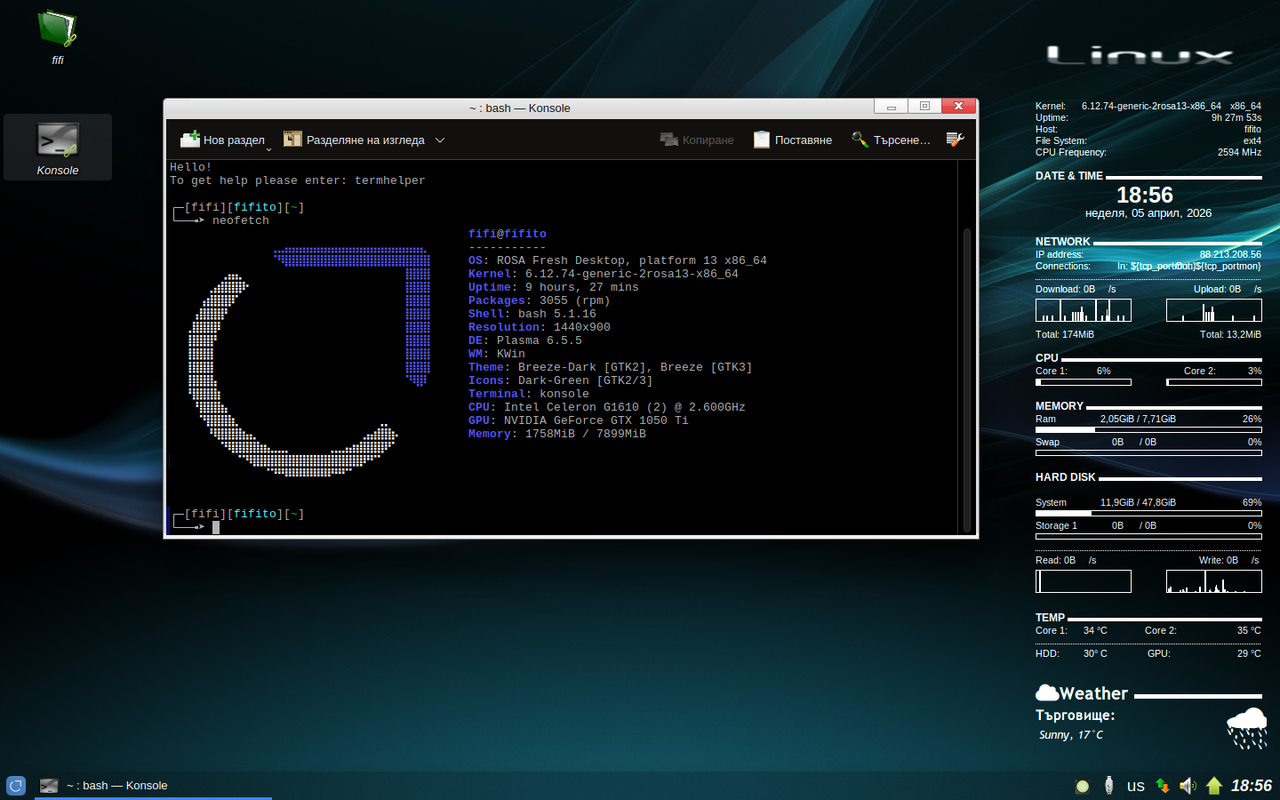Image resolution: width=1280 pixels, height=800 pixels.
Task: Click the GPU temperature '29 °C'
Action: [1249, 654]
